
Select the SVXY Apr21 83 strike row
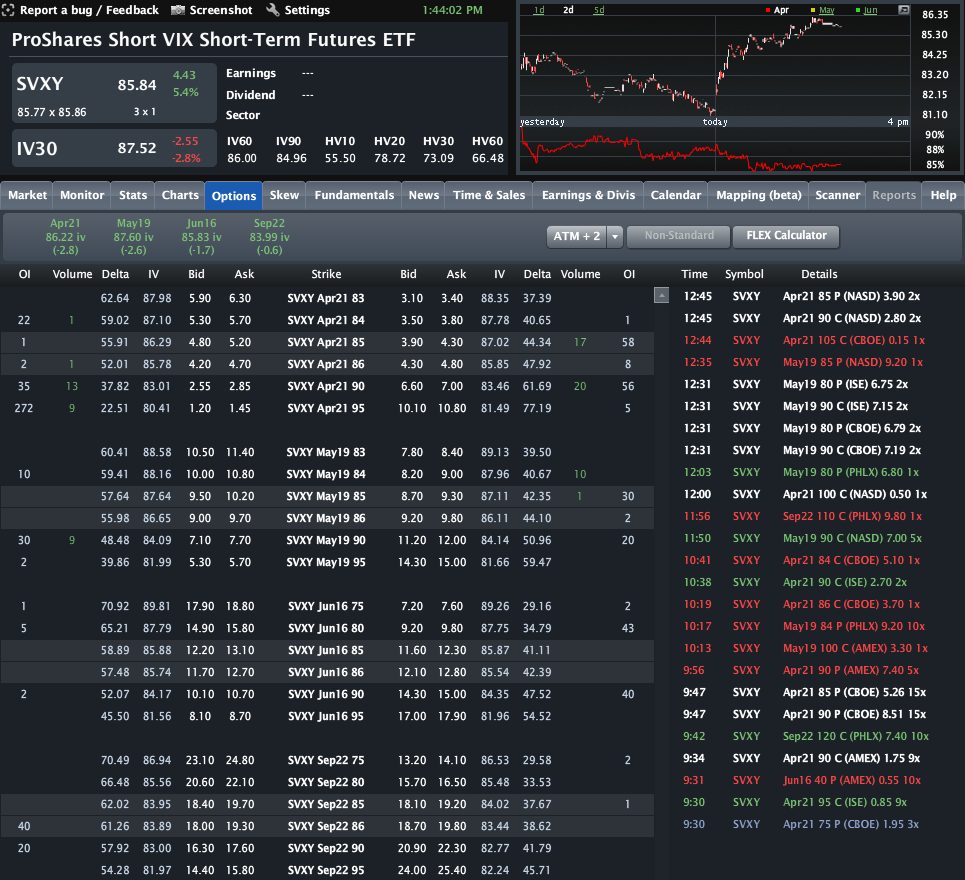(x=327, y=298)
